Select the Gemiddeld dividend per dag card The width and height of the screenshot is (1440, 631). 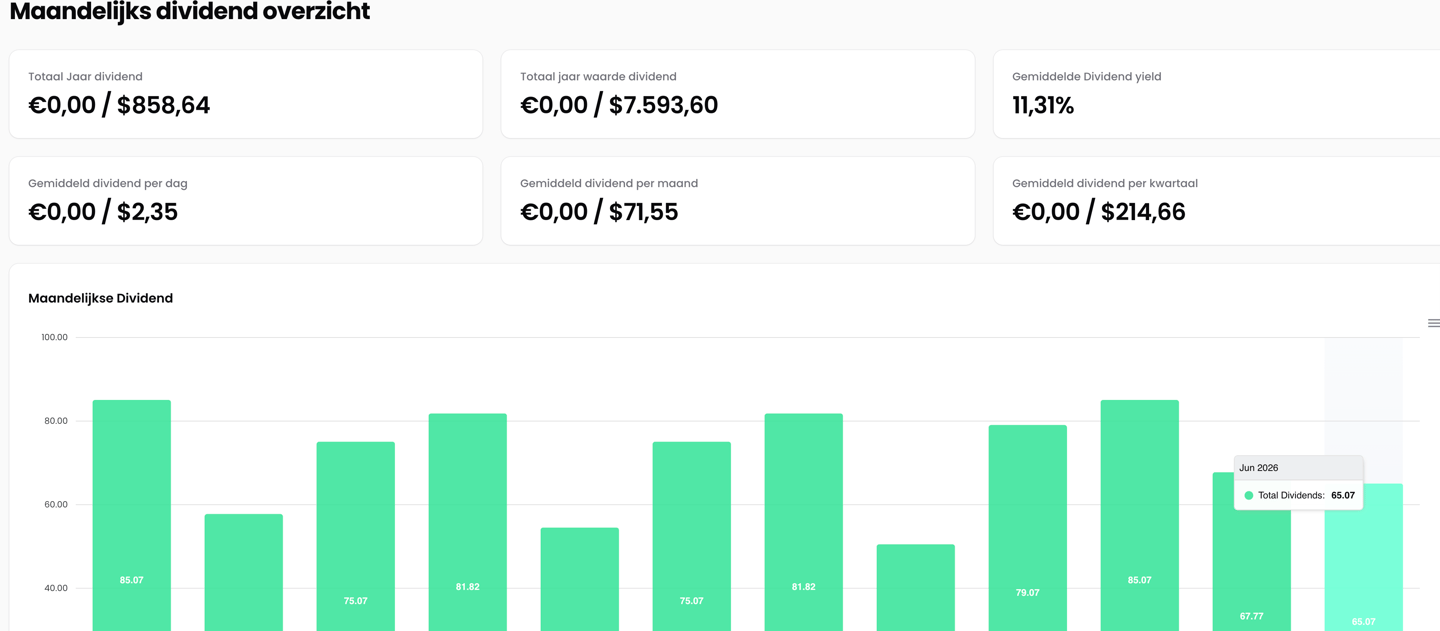click(x=245, y=200)
